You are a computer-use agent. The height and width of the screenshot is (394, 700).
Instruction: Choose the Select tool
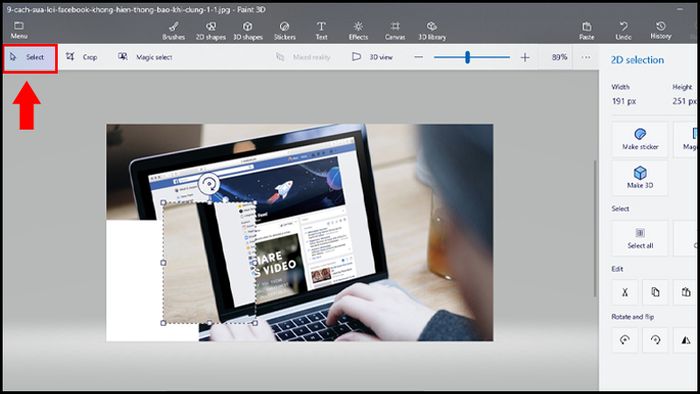tap(30, 57)
